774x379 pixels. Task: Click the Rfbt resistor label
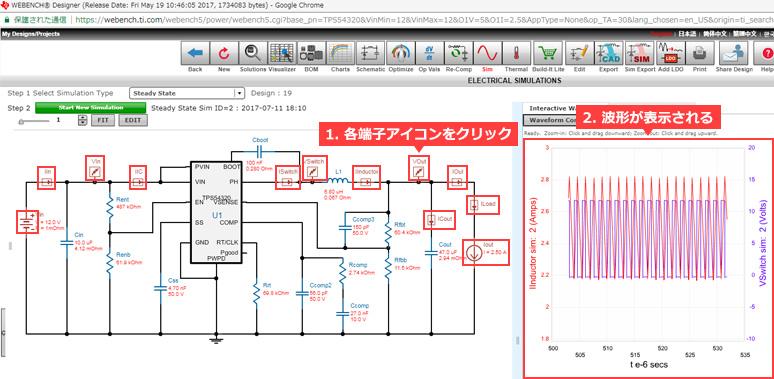pyautogui.click(x=400, y=225)
